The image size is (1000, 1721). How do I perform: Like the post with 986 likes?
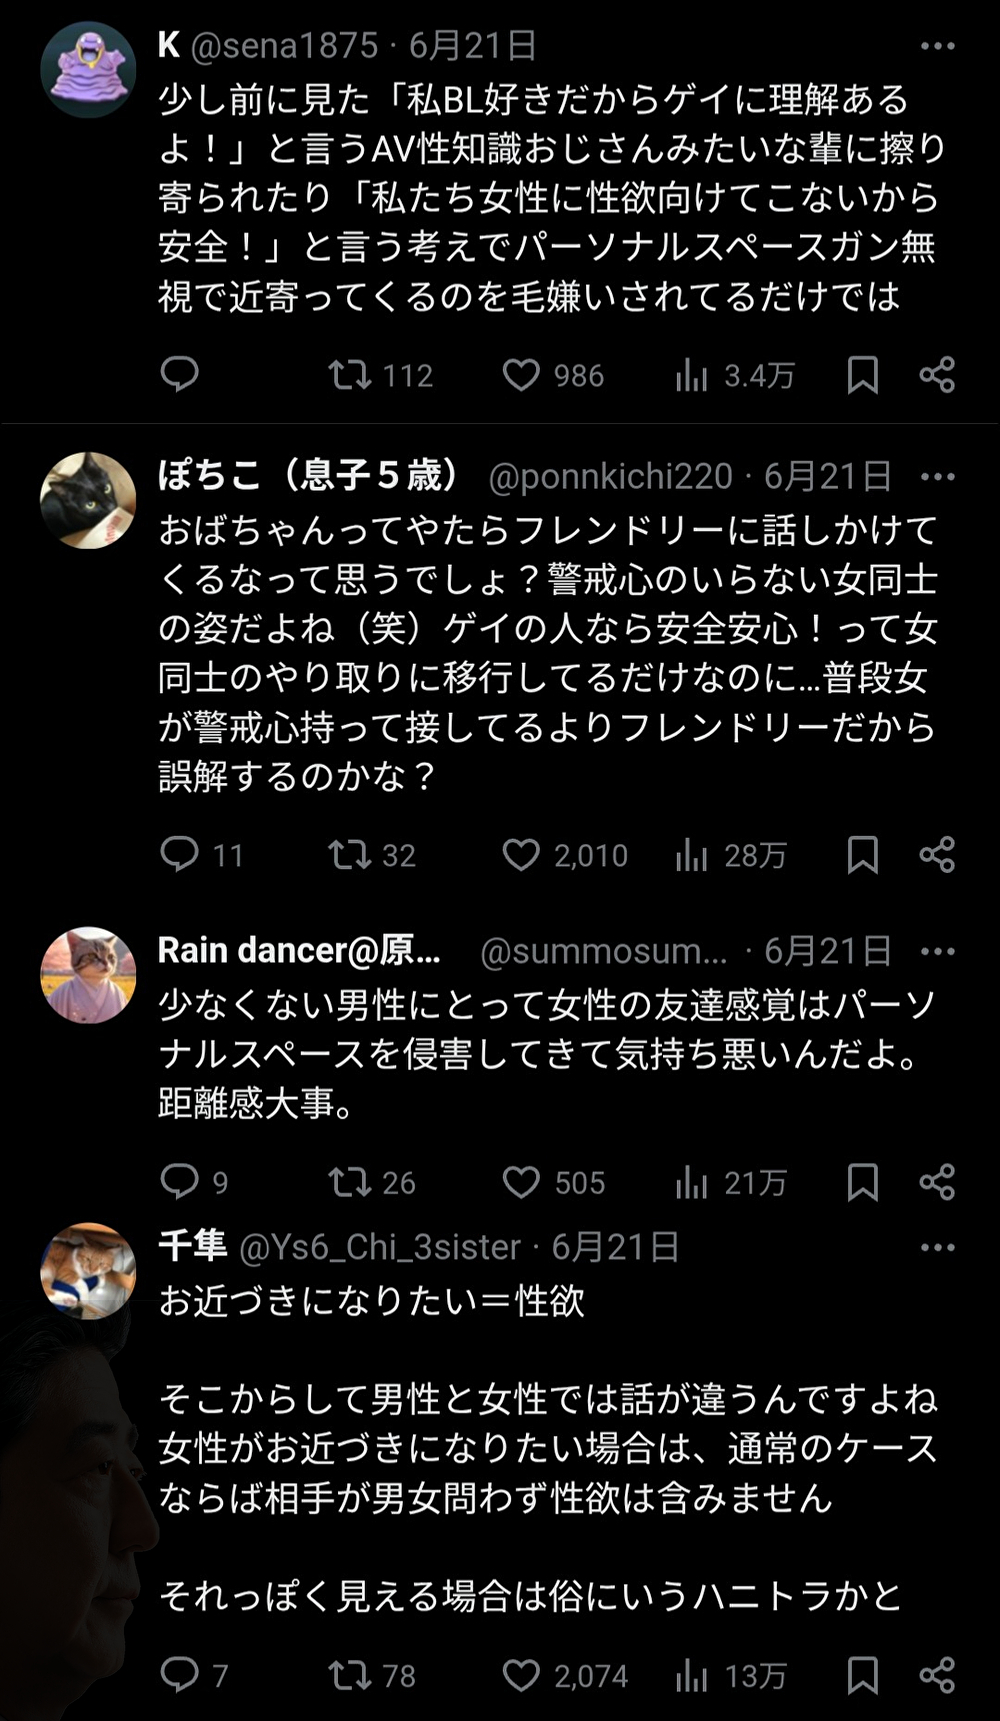[521, 375]
